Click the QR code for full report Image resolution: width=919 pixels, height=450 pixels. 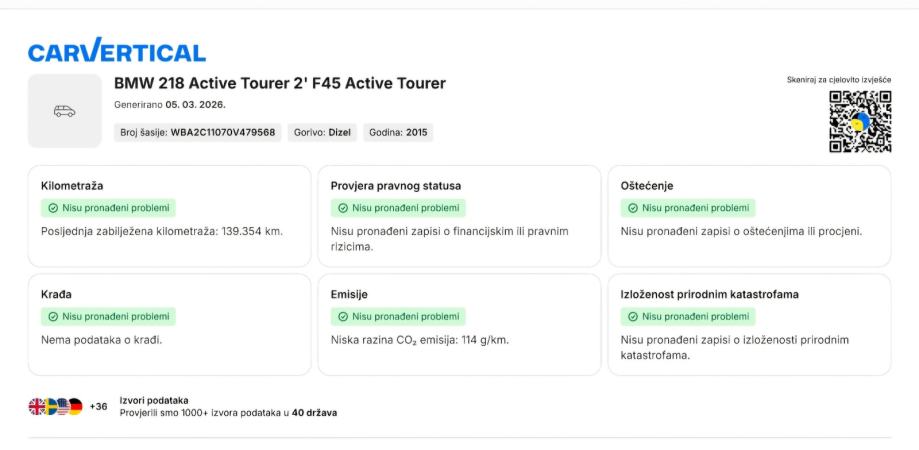click(859, 122)
